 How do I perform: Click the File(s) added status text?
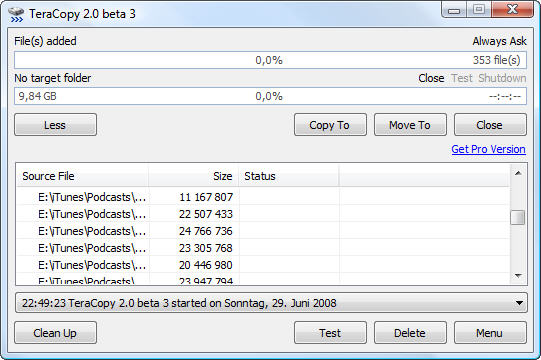coord(45,41)
